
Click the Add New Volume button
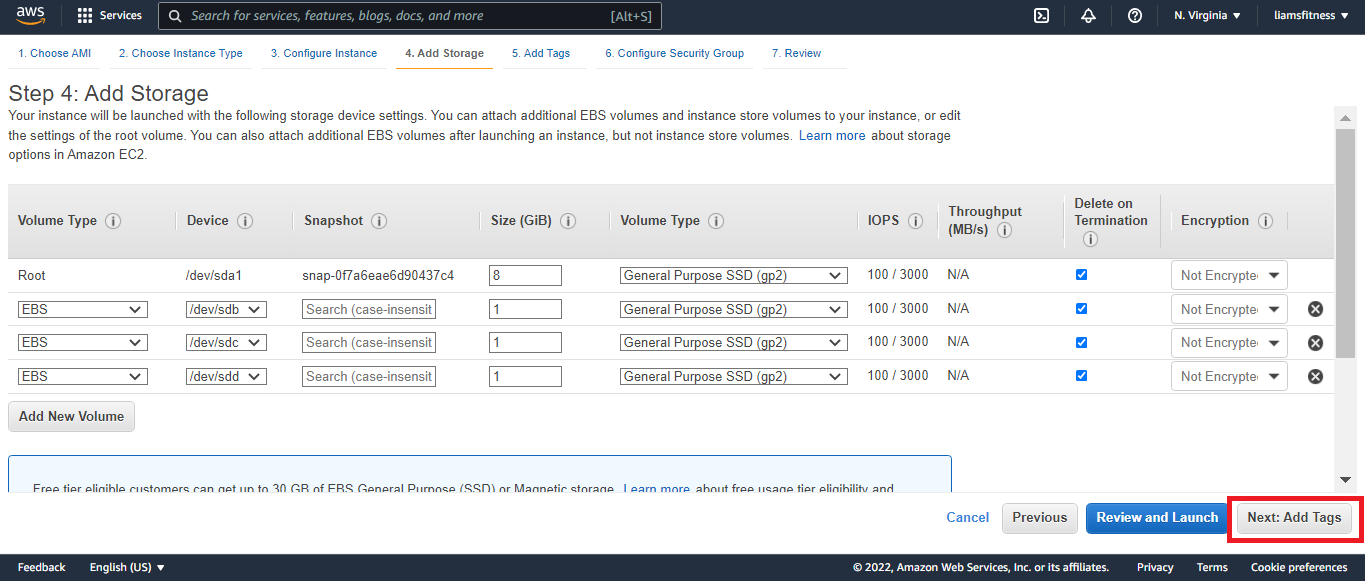pyautogui.click(x=71, y=416)
